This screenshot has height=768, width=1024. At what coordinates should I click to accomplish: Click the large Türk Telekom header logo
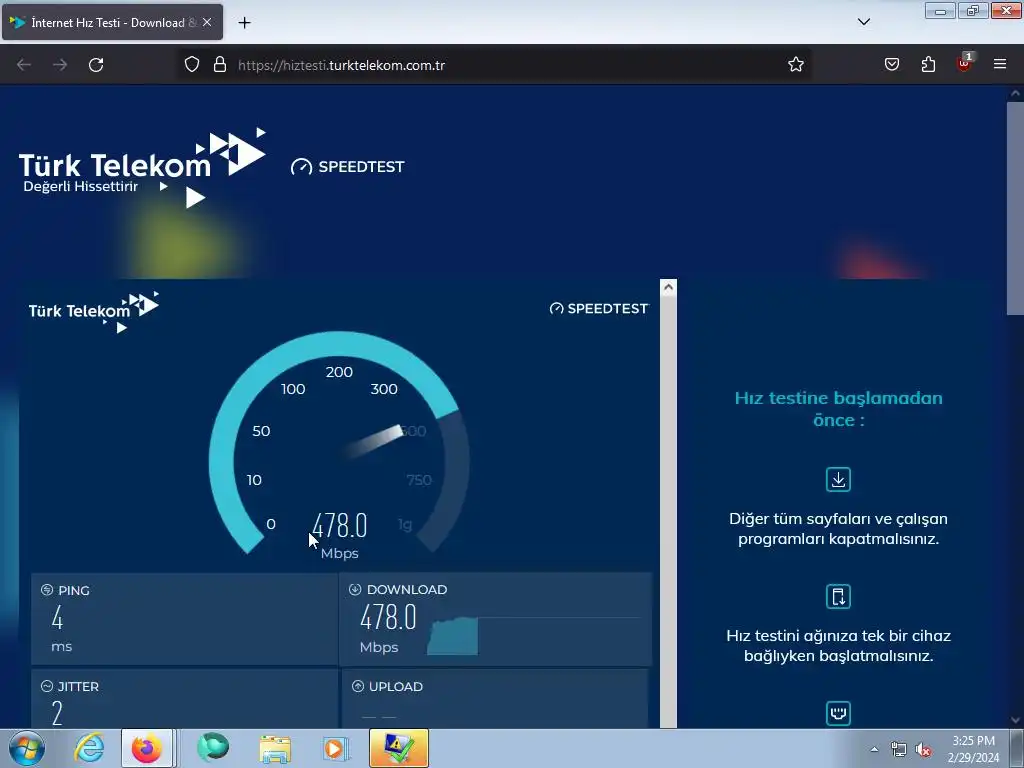[x=142, y=168]
